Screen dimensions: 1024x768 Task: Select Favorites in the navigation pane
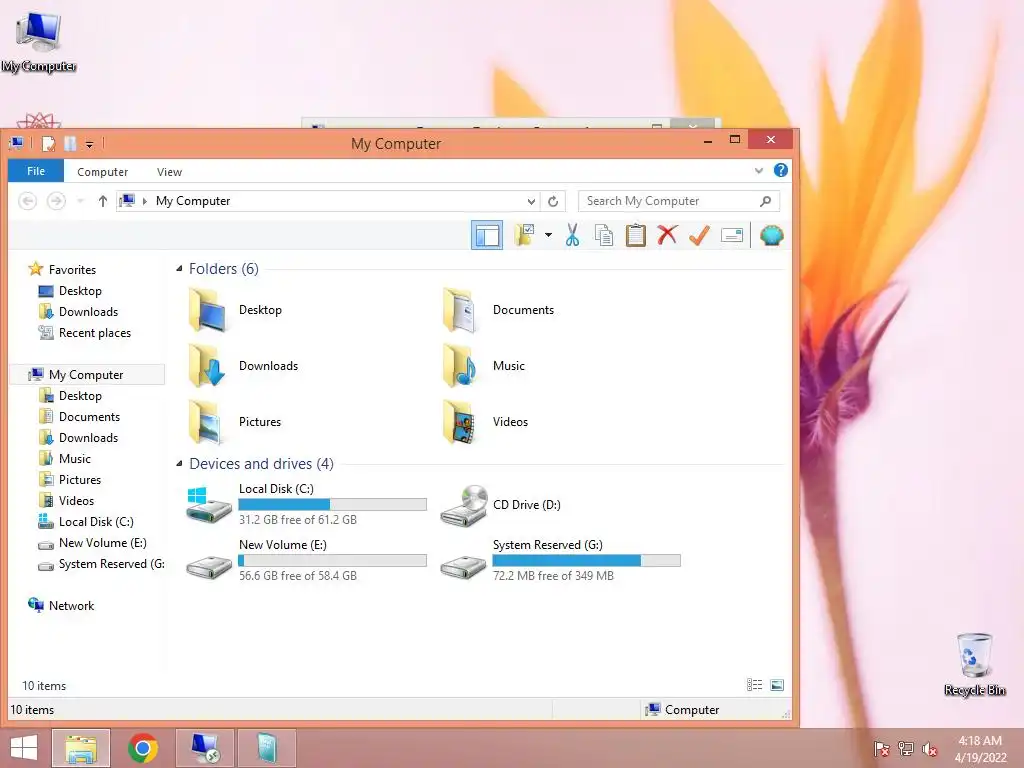click(x=63, y=270)
